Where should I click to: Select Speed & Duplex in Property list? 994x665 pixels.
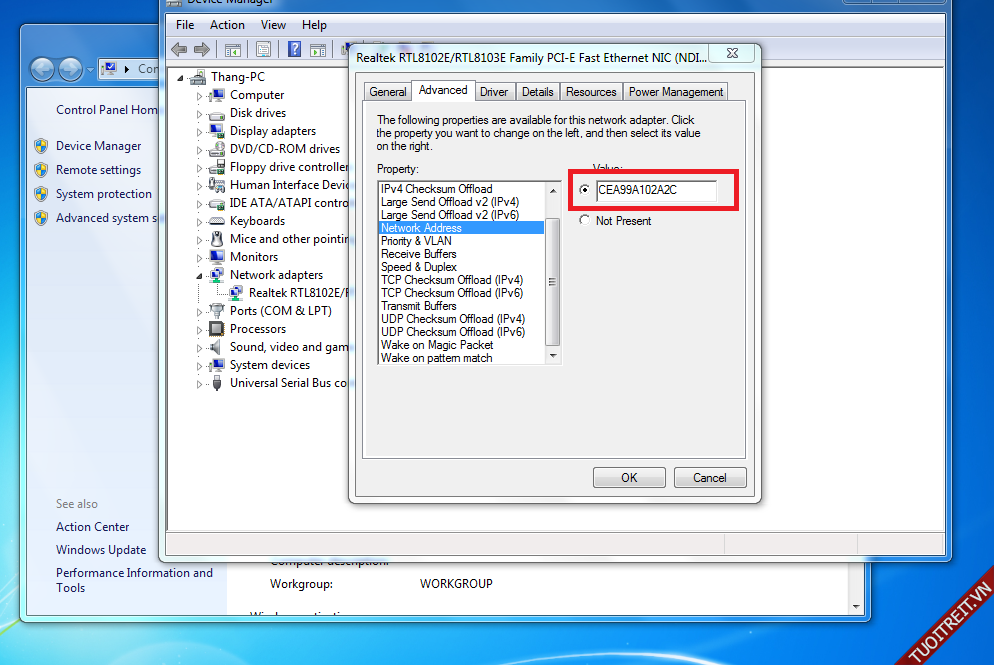coord(418,267)
